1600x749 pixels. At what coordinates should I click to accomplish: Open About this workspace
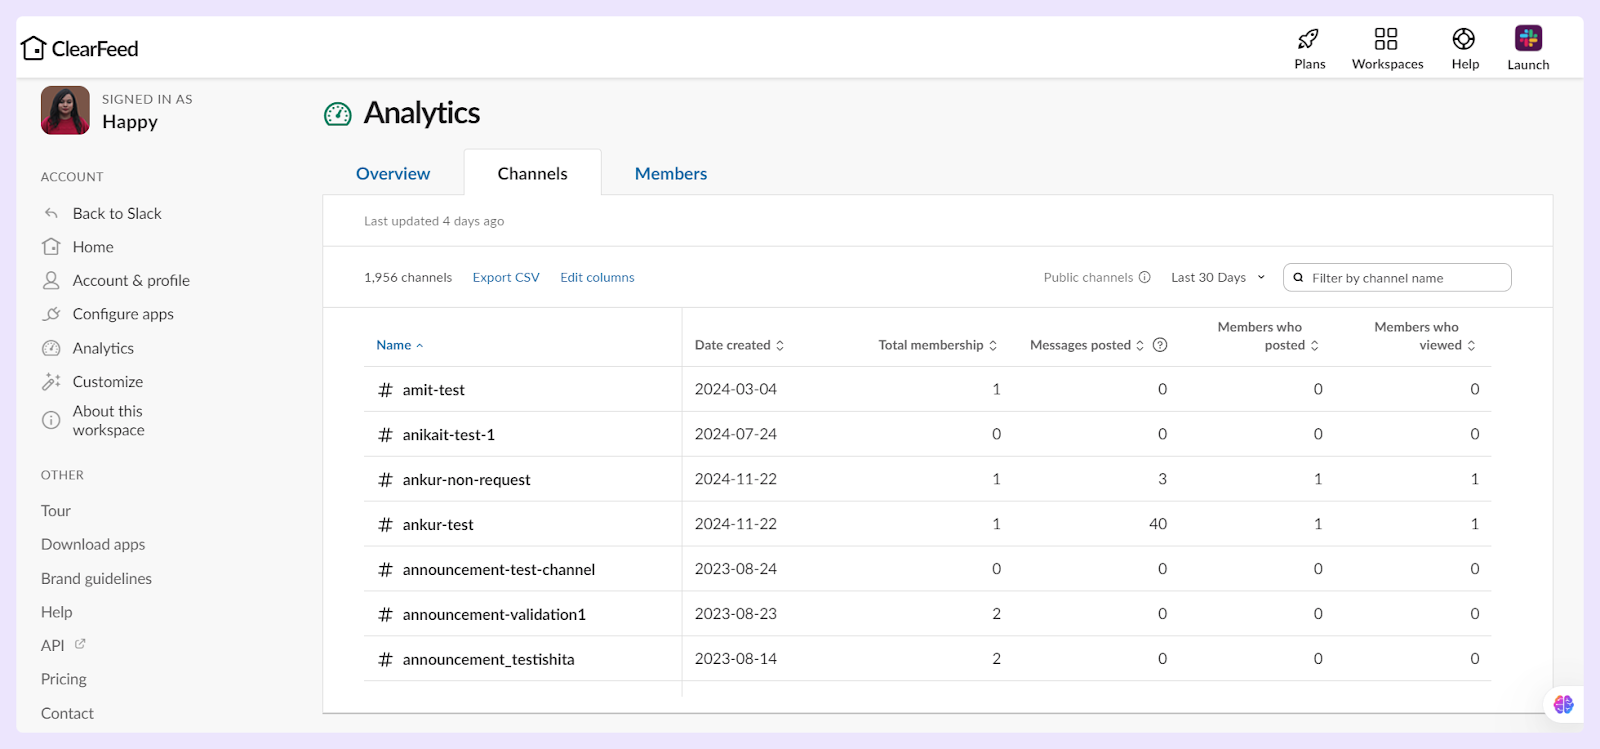pyautogui.click(x=109, y=420)
